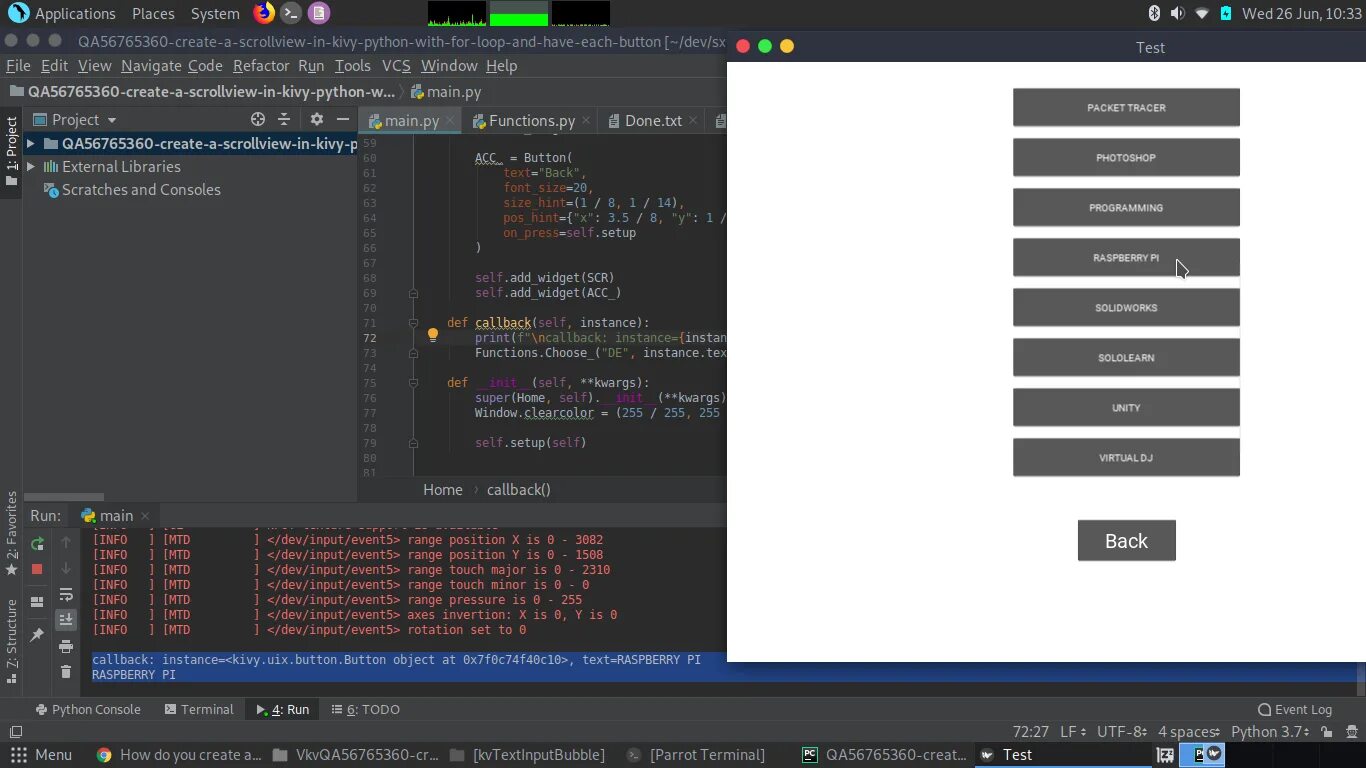The width and height of the screenshot is (1366, 768).
Task: Open the Z: Structure side tab
Action: click(12, 640)
